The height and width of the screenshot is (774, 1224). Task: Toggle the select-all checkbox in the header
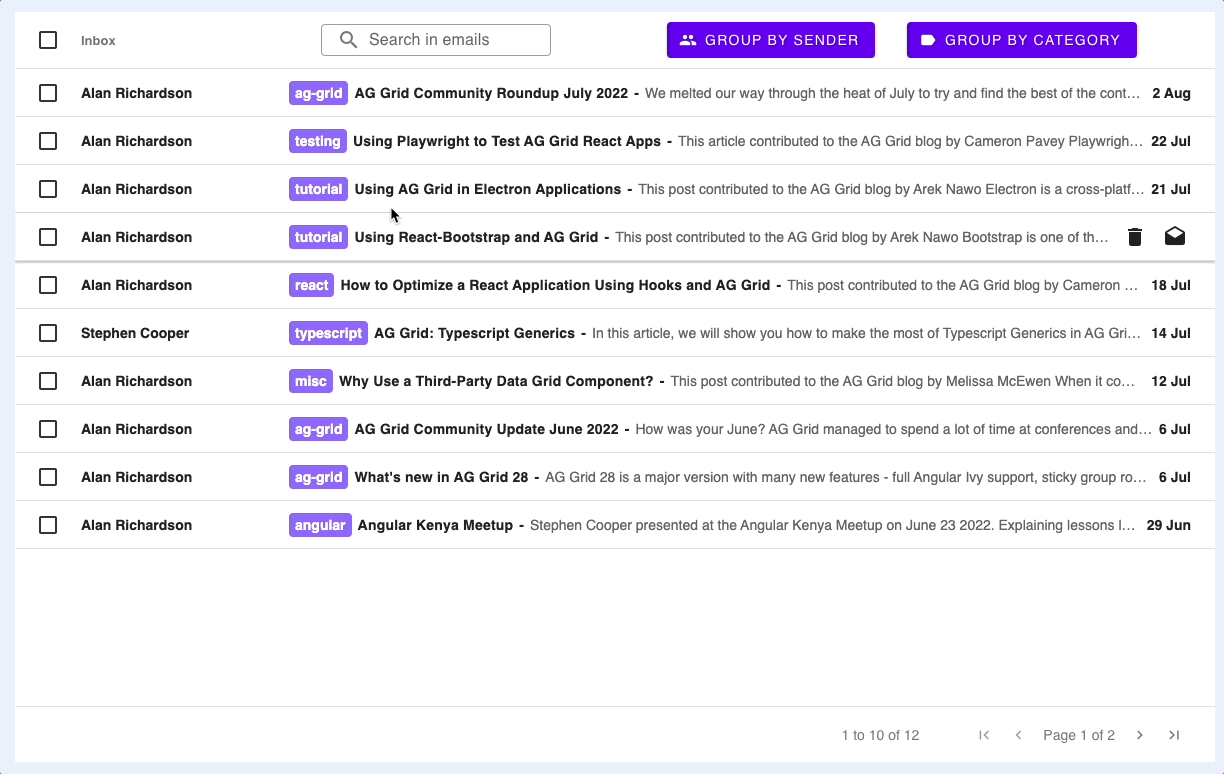pyautogui.click(x=47, y=40)
